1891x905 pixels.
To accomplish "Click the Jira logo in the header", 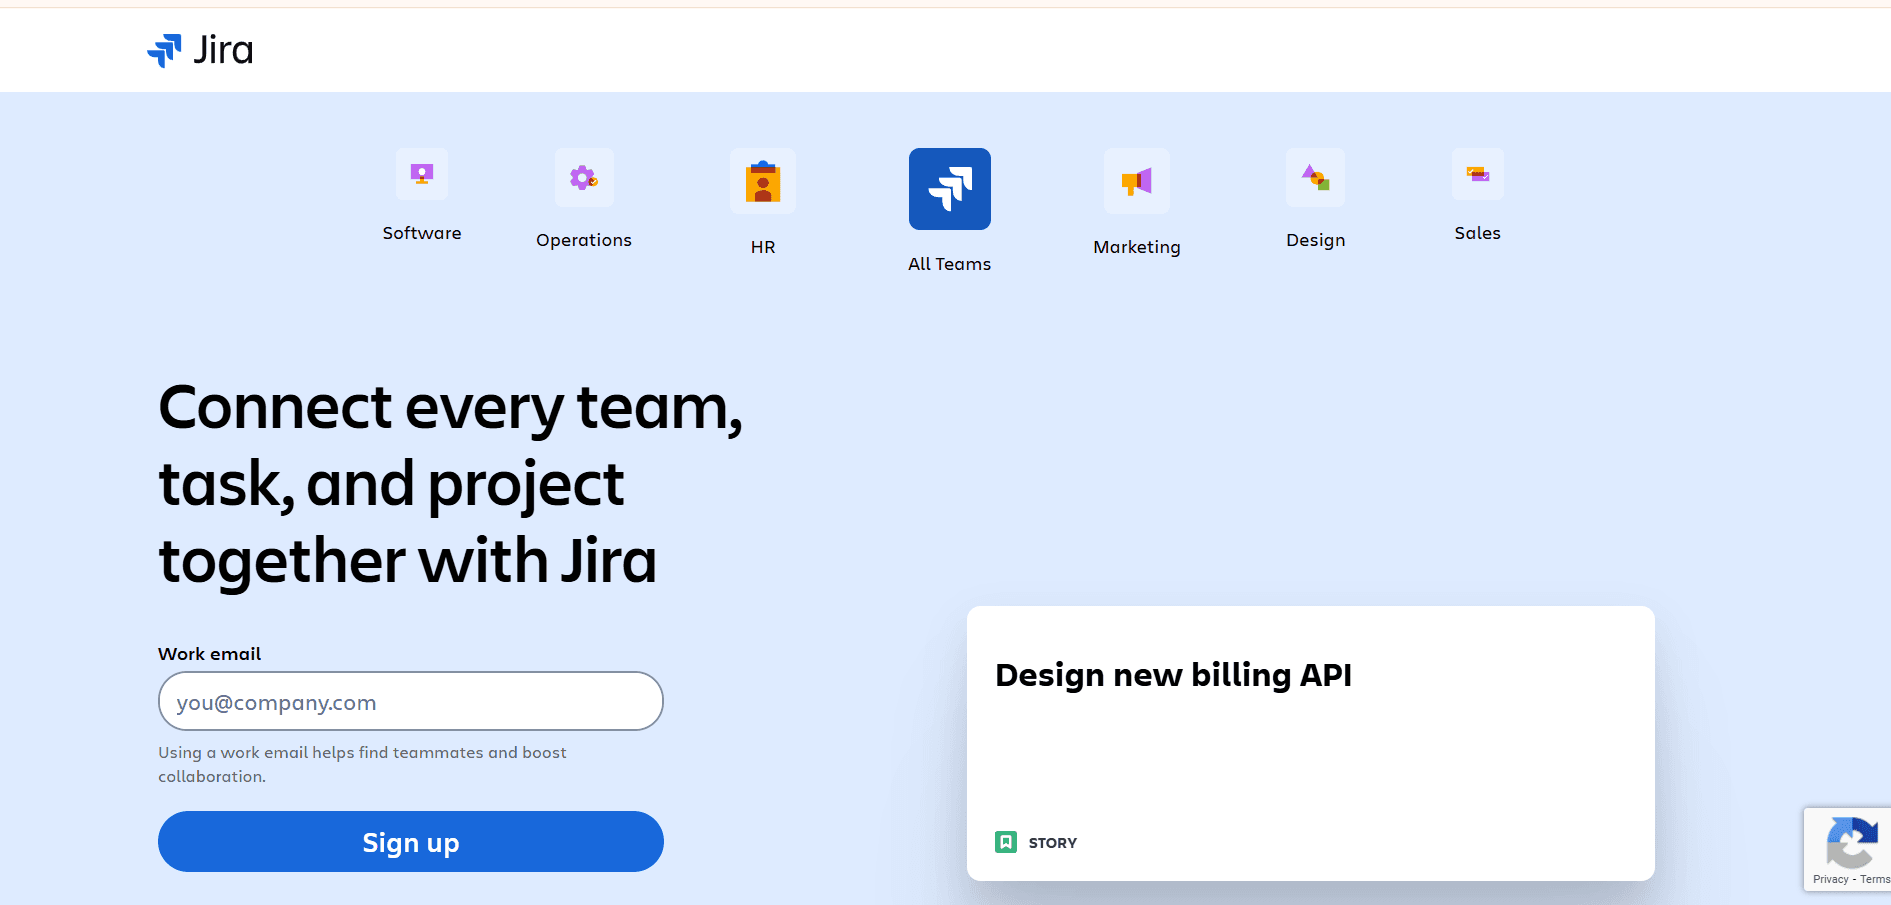I will click(x=202, y=50).
